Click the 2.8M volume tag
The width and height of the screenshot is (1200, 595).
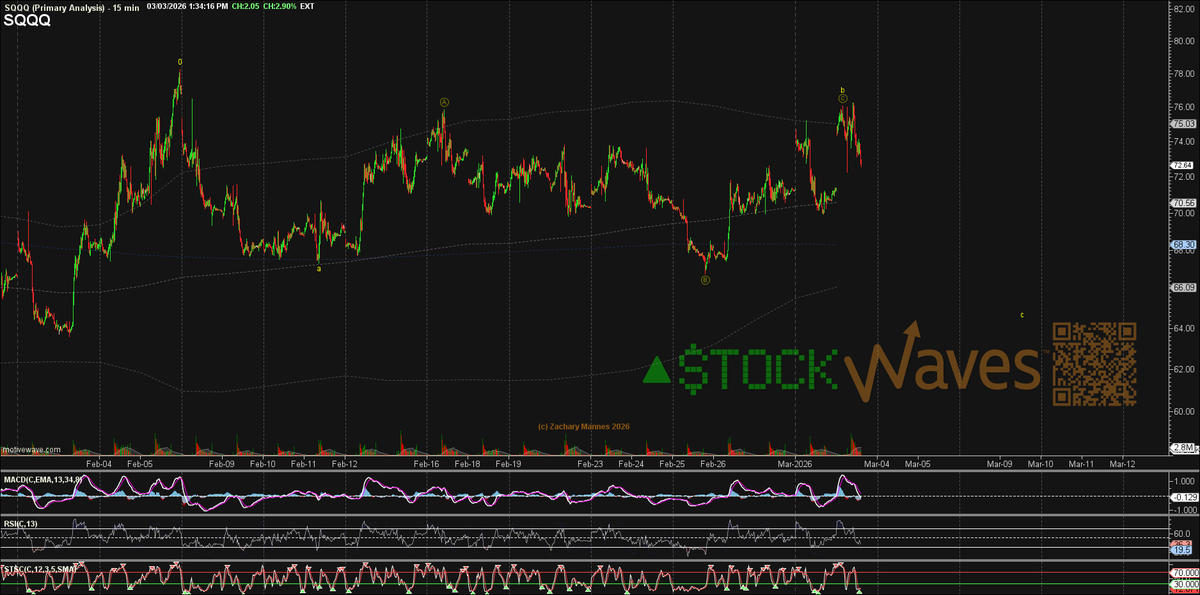coord(1182,447)
